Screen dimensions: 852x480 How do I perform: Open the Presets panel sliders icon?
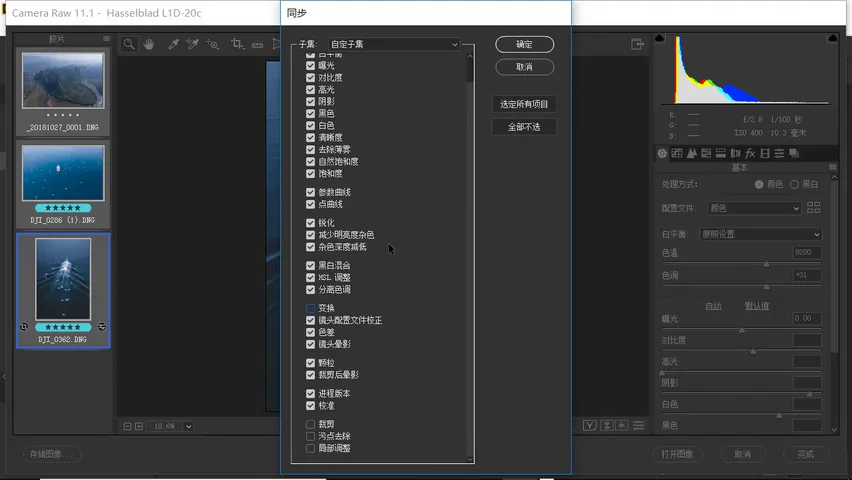(779, 153)
